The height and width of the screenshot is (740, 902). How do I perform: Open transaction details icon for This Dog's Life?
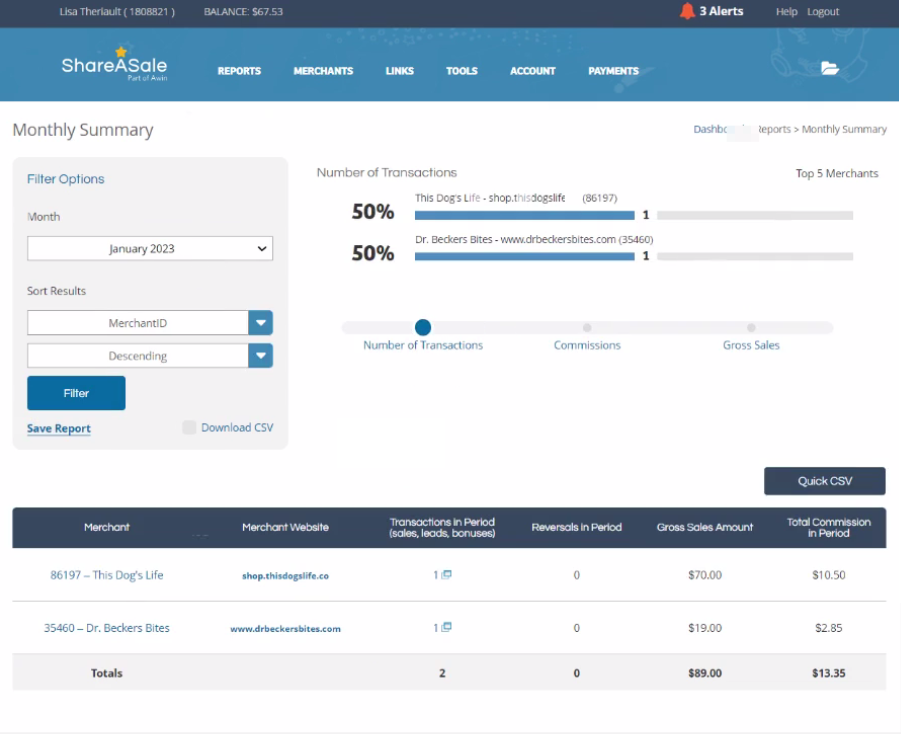446,574
